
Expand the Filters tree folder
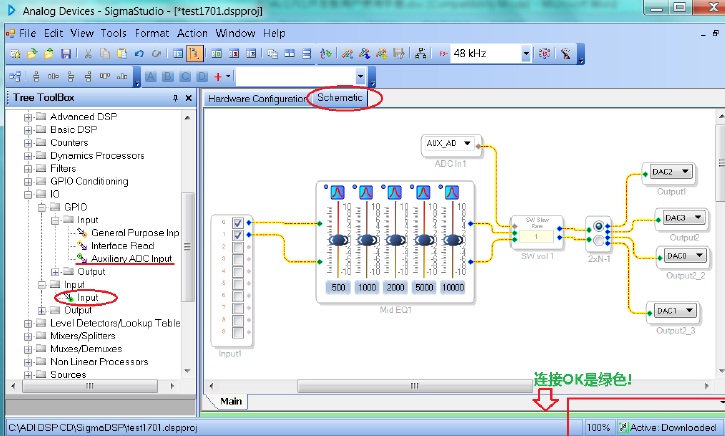[x=28, y=169]
